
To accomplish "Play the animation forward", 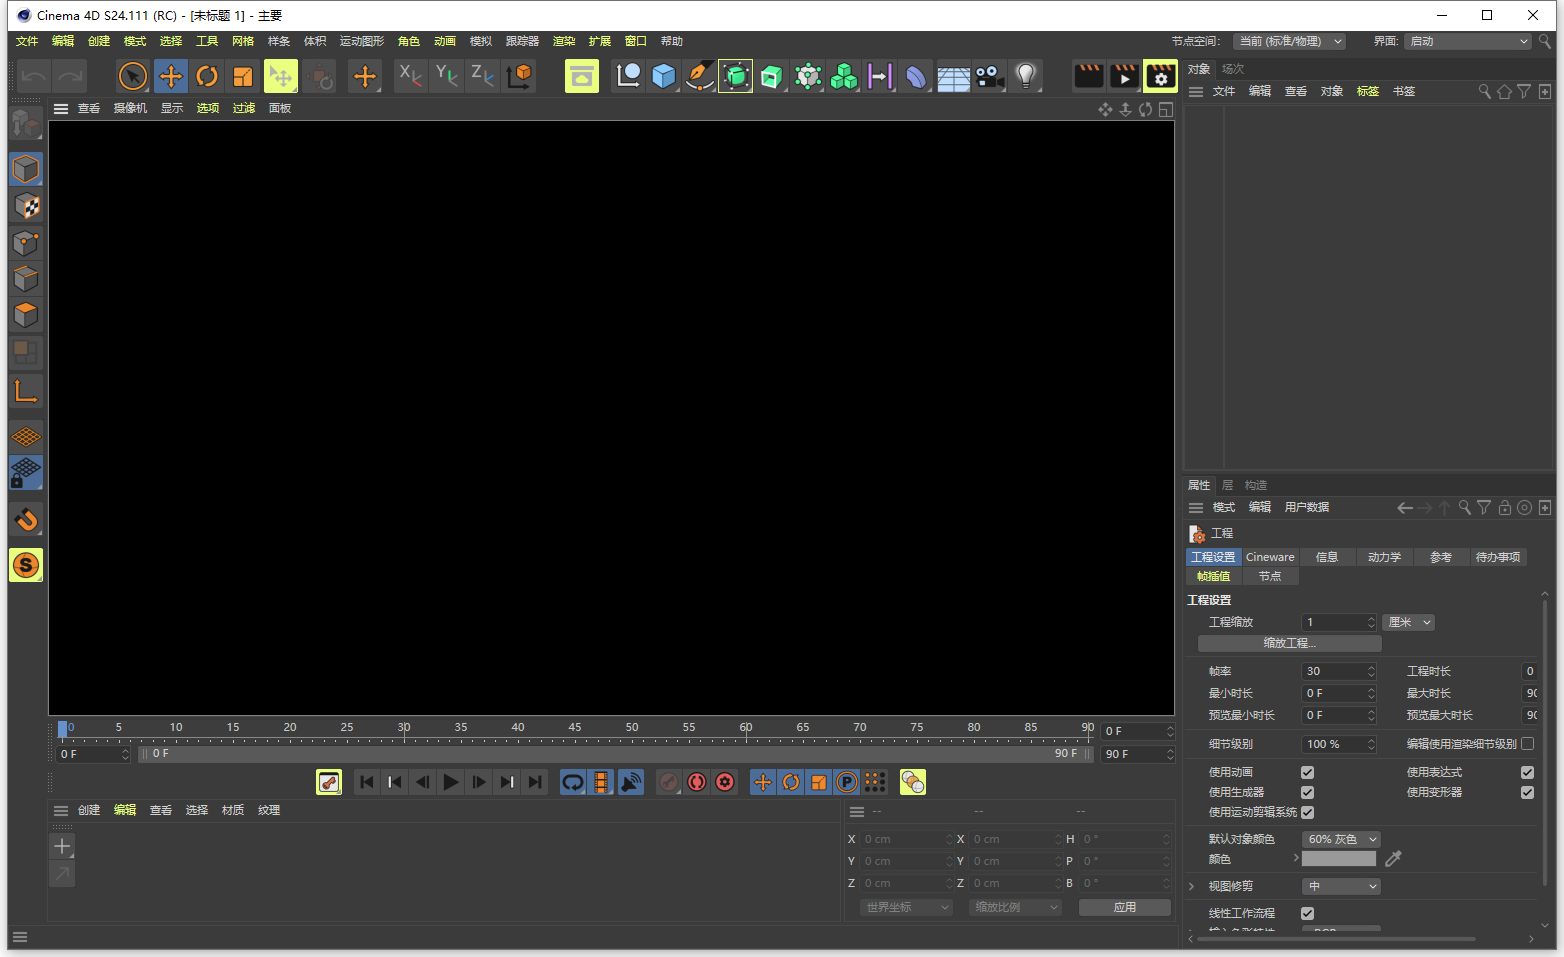I will click(x=451, y=782).
